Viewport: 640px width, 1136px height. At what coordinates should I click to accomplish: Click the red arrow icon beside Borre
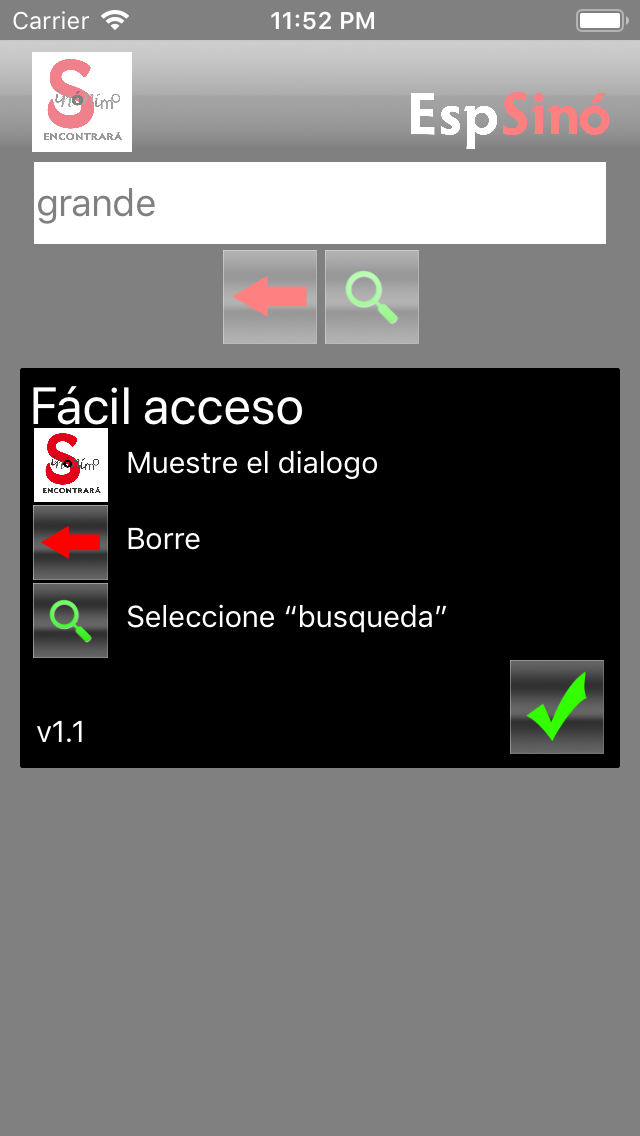tap(70, 542)
